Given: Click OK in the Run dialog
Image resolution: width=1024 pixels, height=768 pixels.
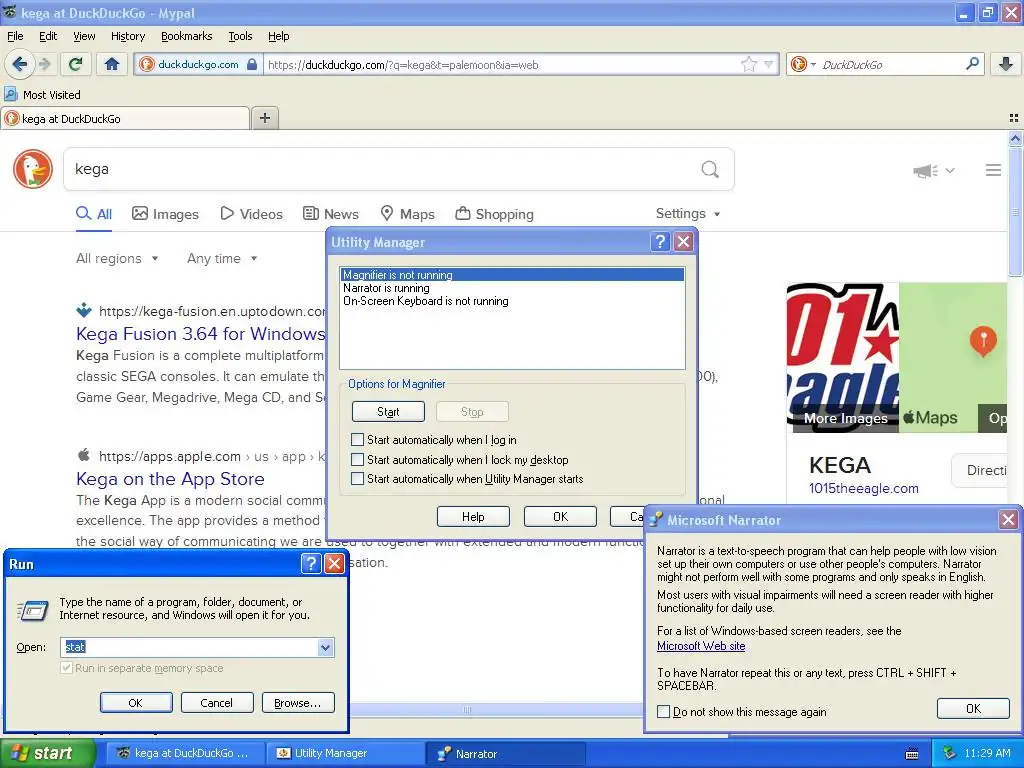Looking at the screenshot, I should pos(136,703).
